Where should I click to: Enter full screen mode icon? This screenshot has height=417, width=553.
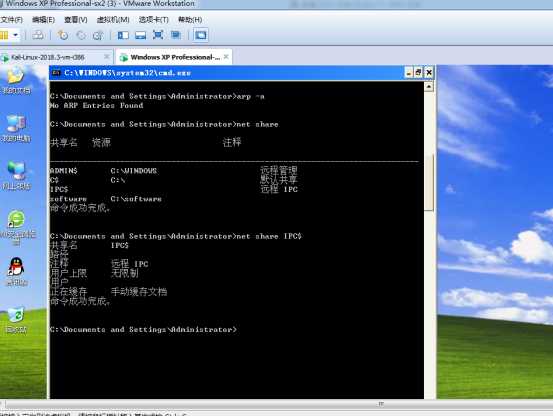tap(158, 35)
